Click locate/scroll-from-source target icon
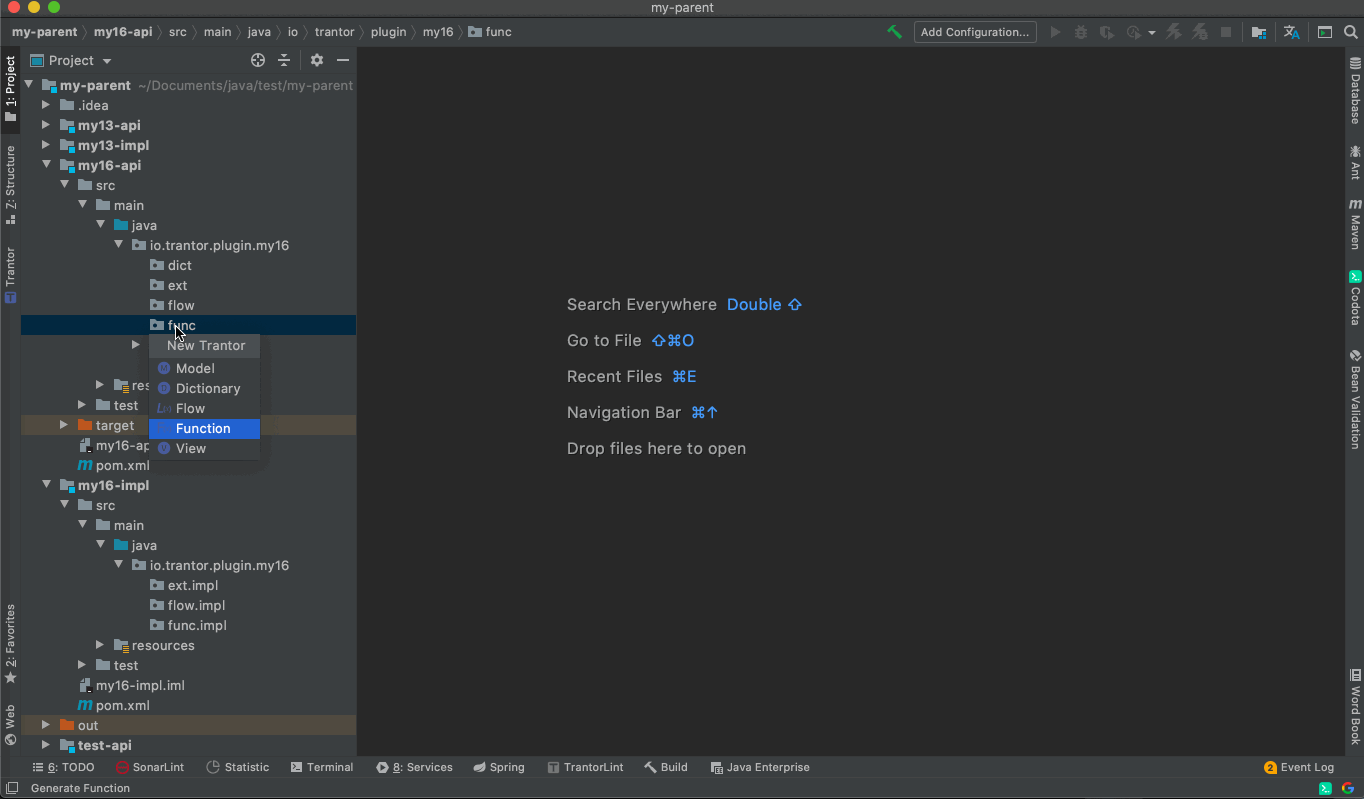 pyautogui.click(x=258, y=60)
